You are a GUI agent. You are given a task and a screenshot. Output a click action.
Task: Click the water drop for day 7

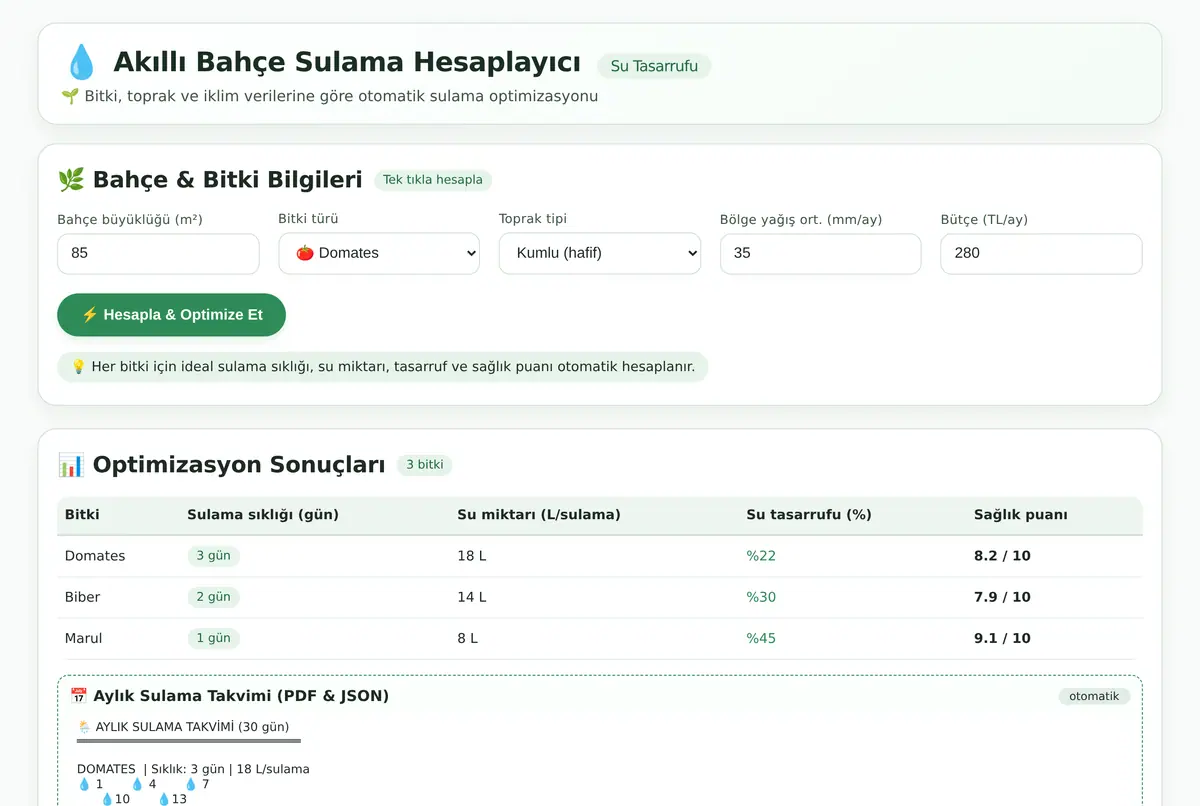pos(191,784)
